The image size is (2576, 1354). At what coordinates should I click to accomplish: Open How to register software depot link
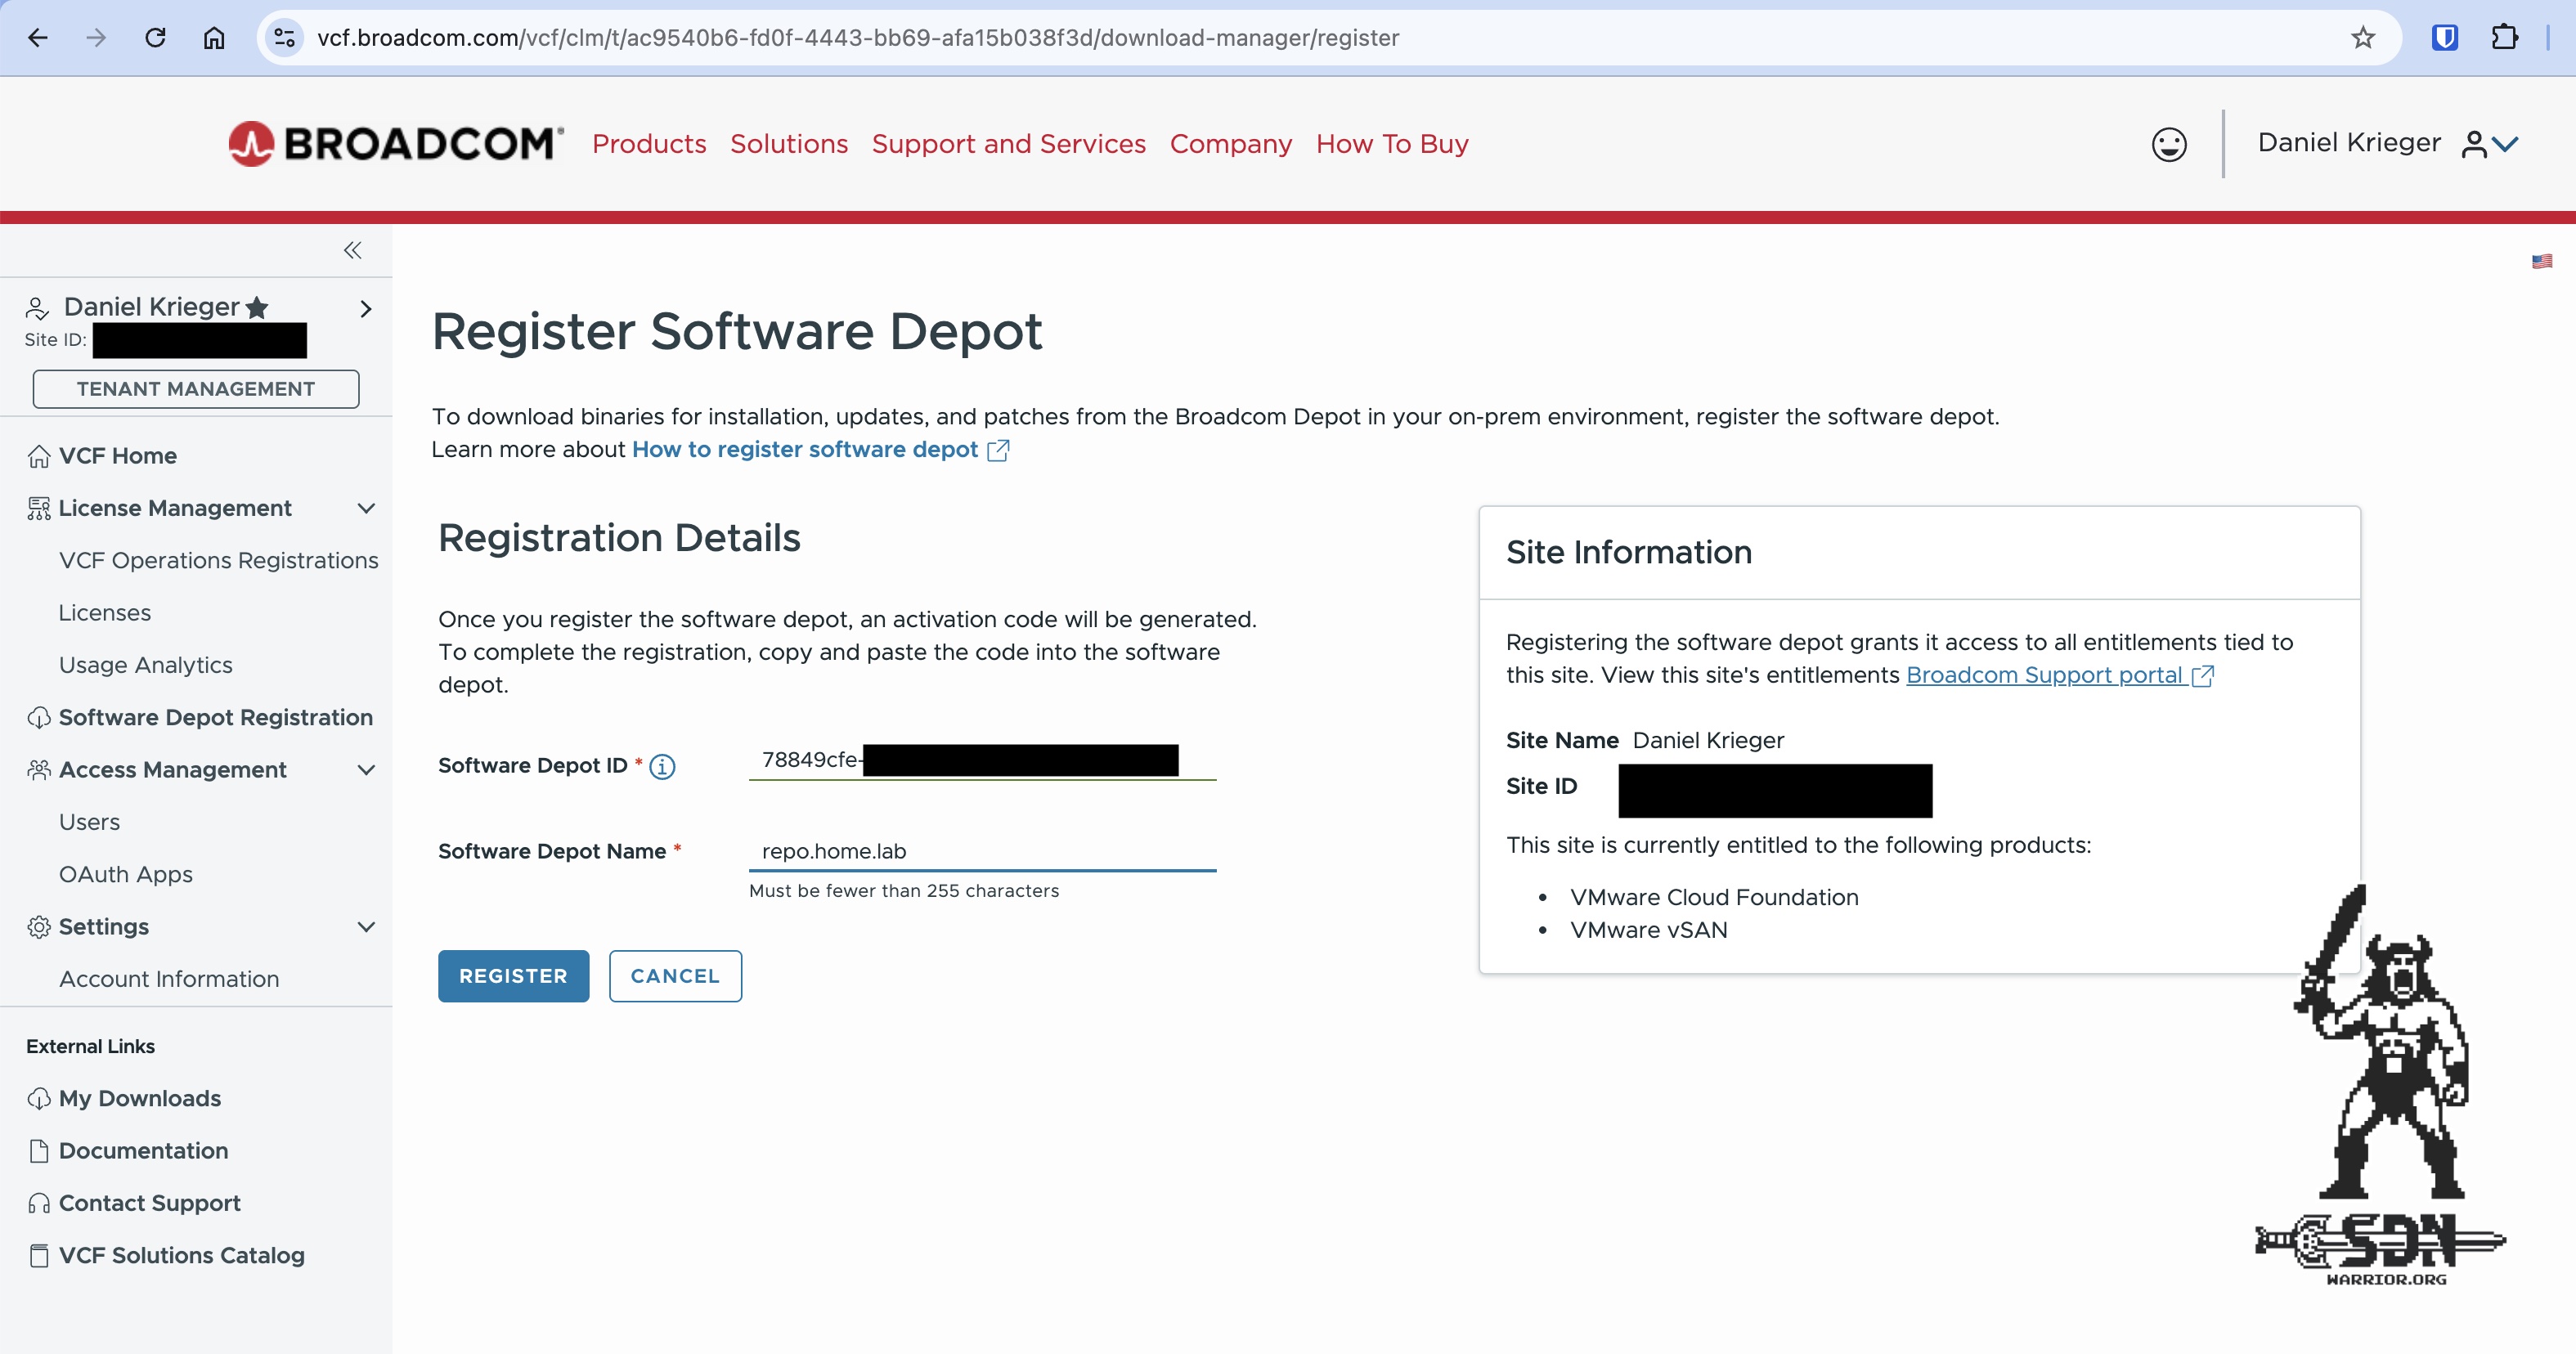[820, 450]
